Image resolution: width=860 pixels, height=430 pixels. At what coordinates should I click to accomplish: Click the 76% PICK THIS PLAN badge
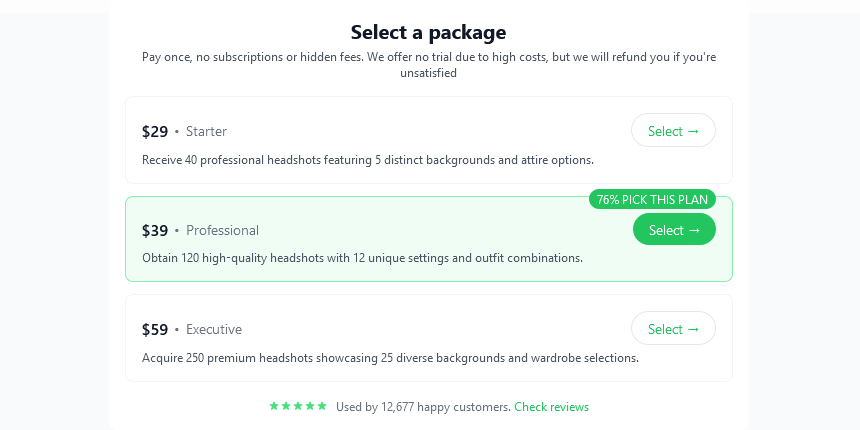(x=652, y=199)
